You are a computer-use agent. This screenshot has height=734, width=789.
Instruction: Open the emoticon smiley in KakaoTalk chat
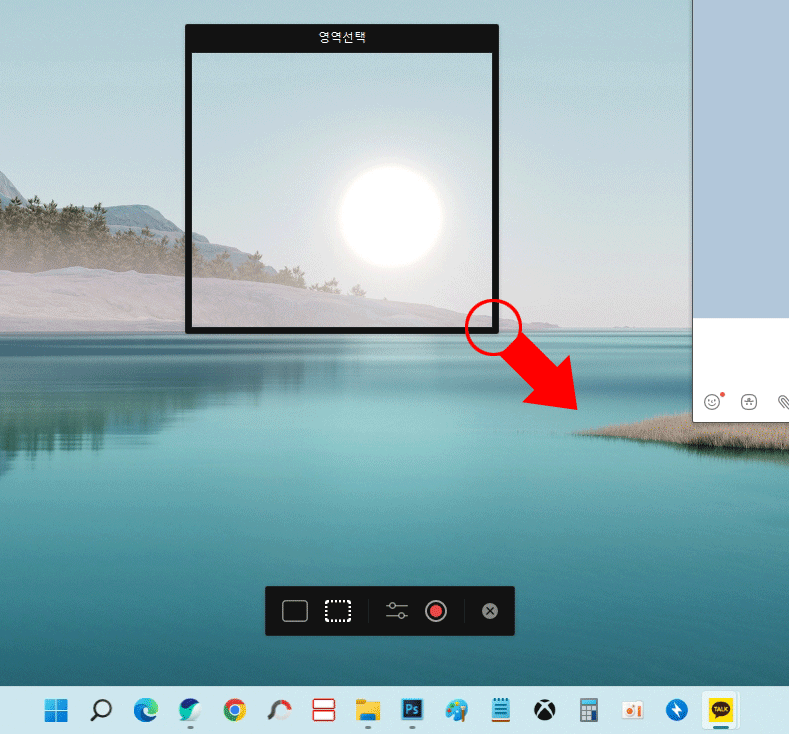(712, 402)
